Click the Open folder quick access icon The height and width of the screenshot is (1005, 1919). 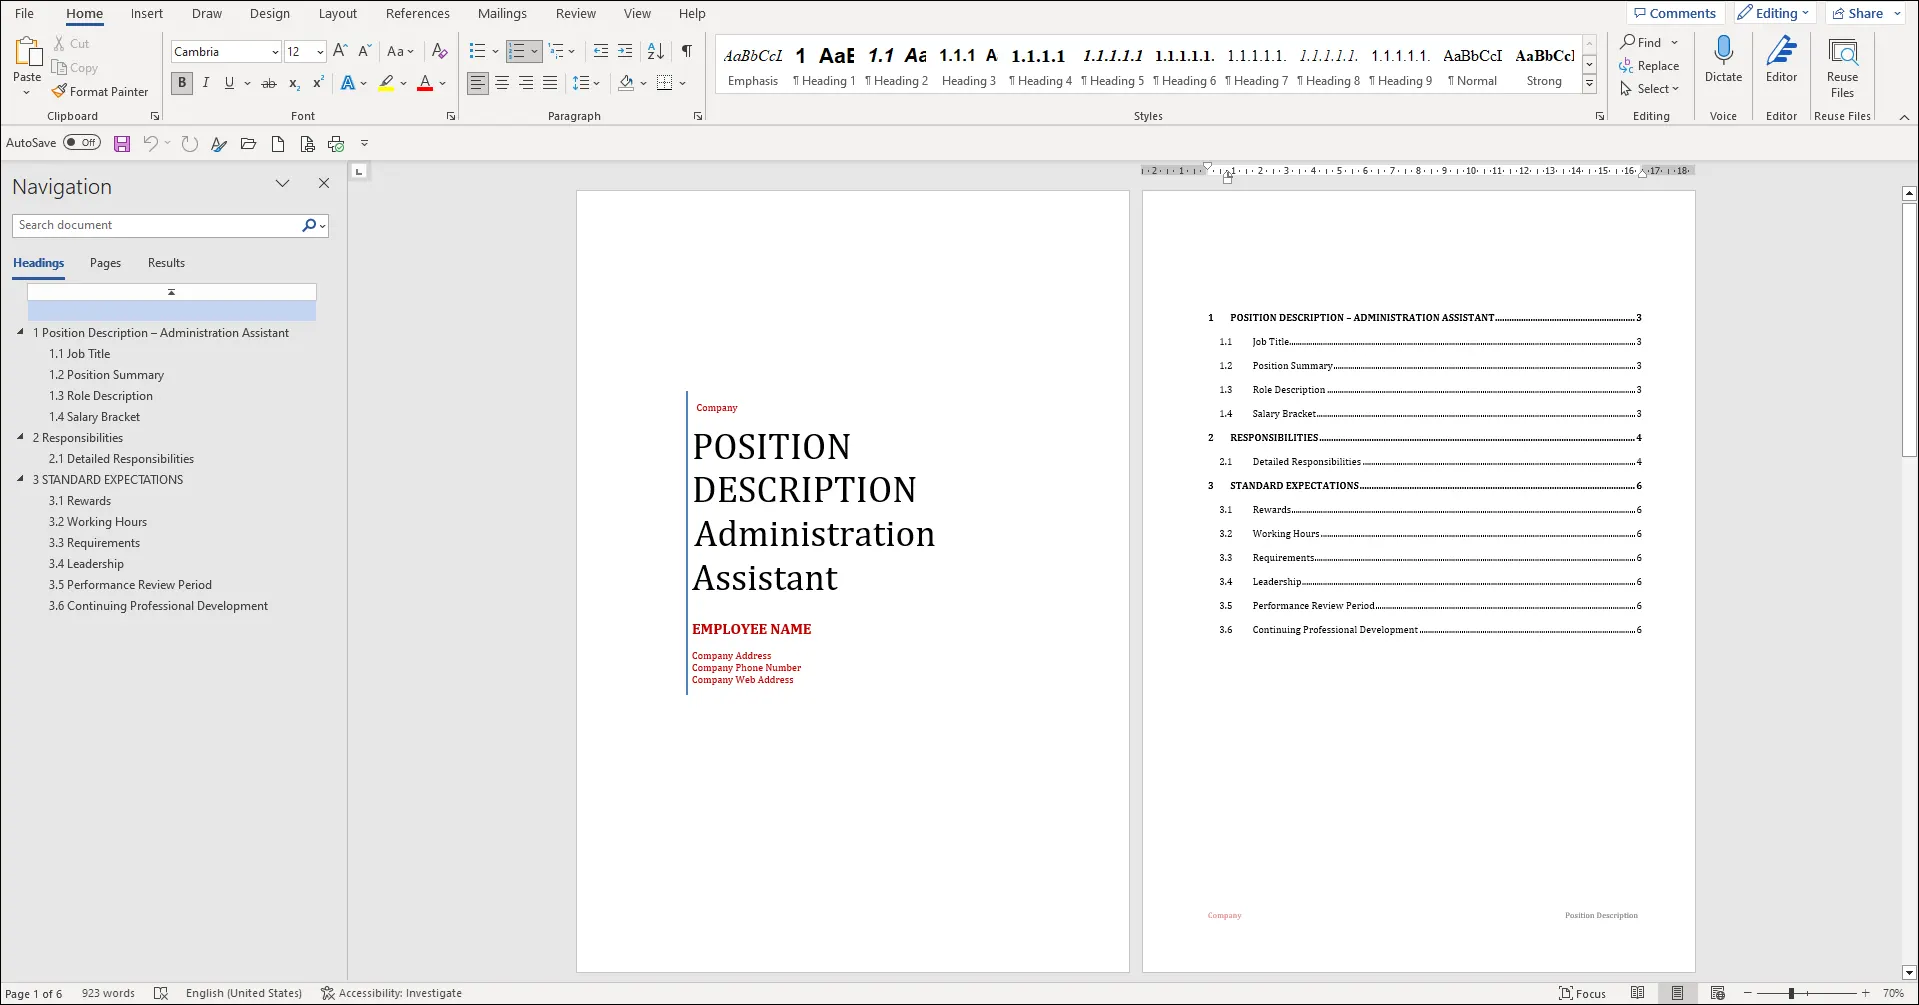click(248, 144)
